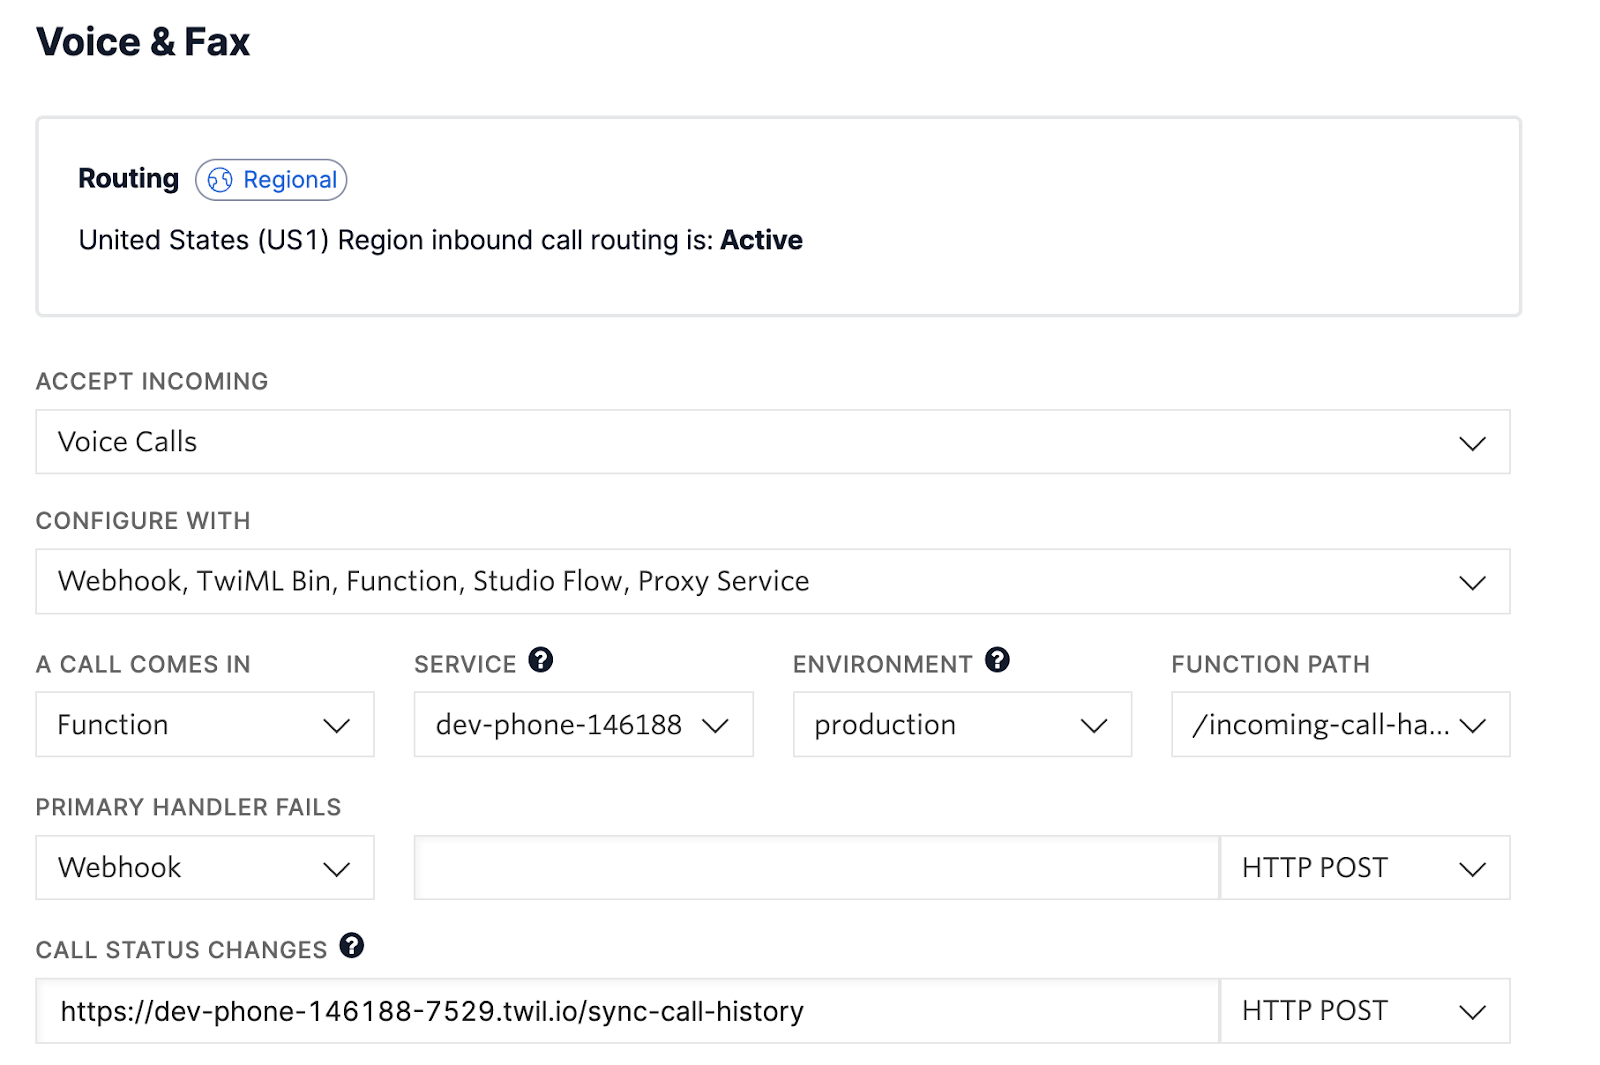The height and width of the screenshot is (1065, 1600).
Task: Click the CONFIGURE WITH label
Action: tap(143, 521)
